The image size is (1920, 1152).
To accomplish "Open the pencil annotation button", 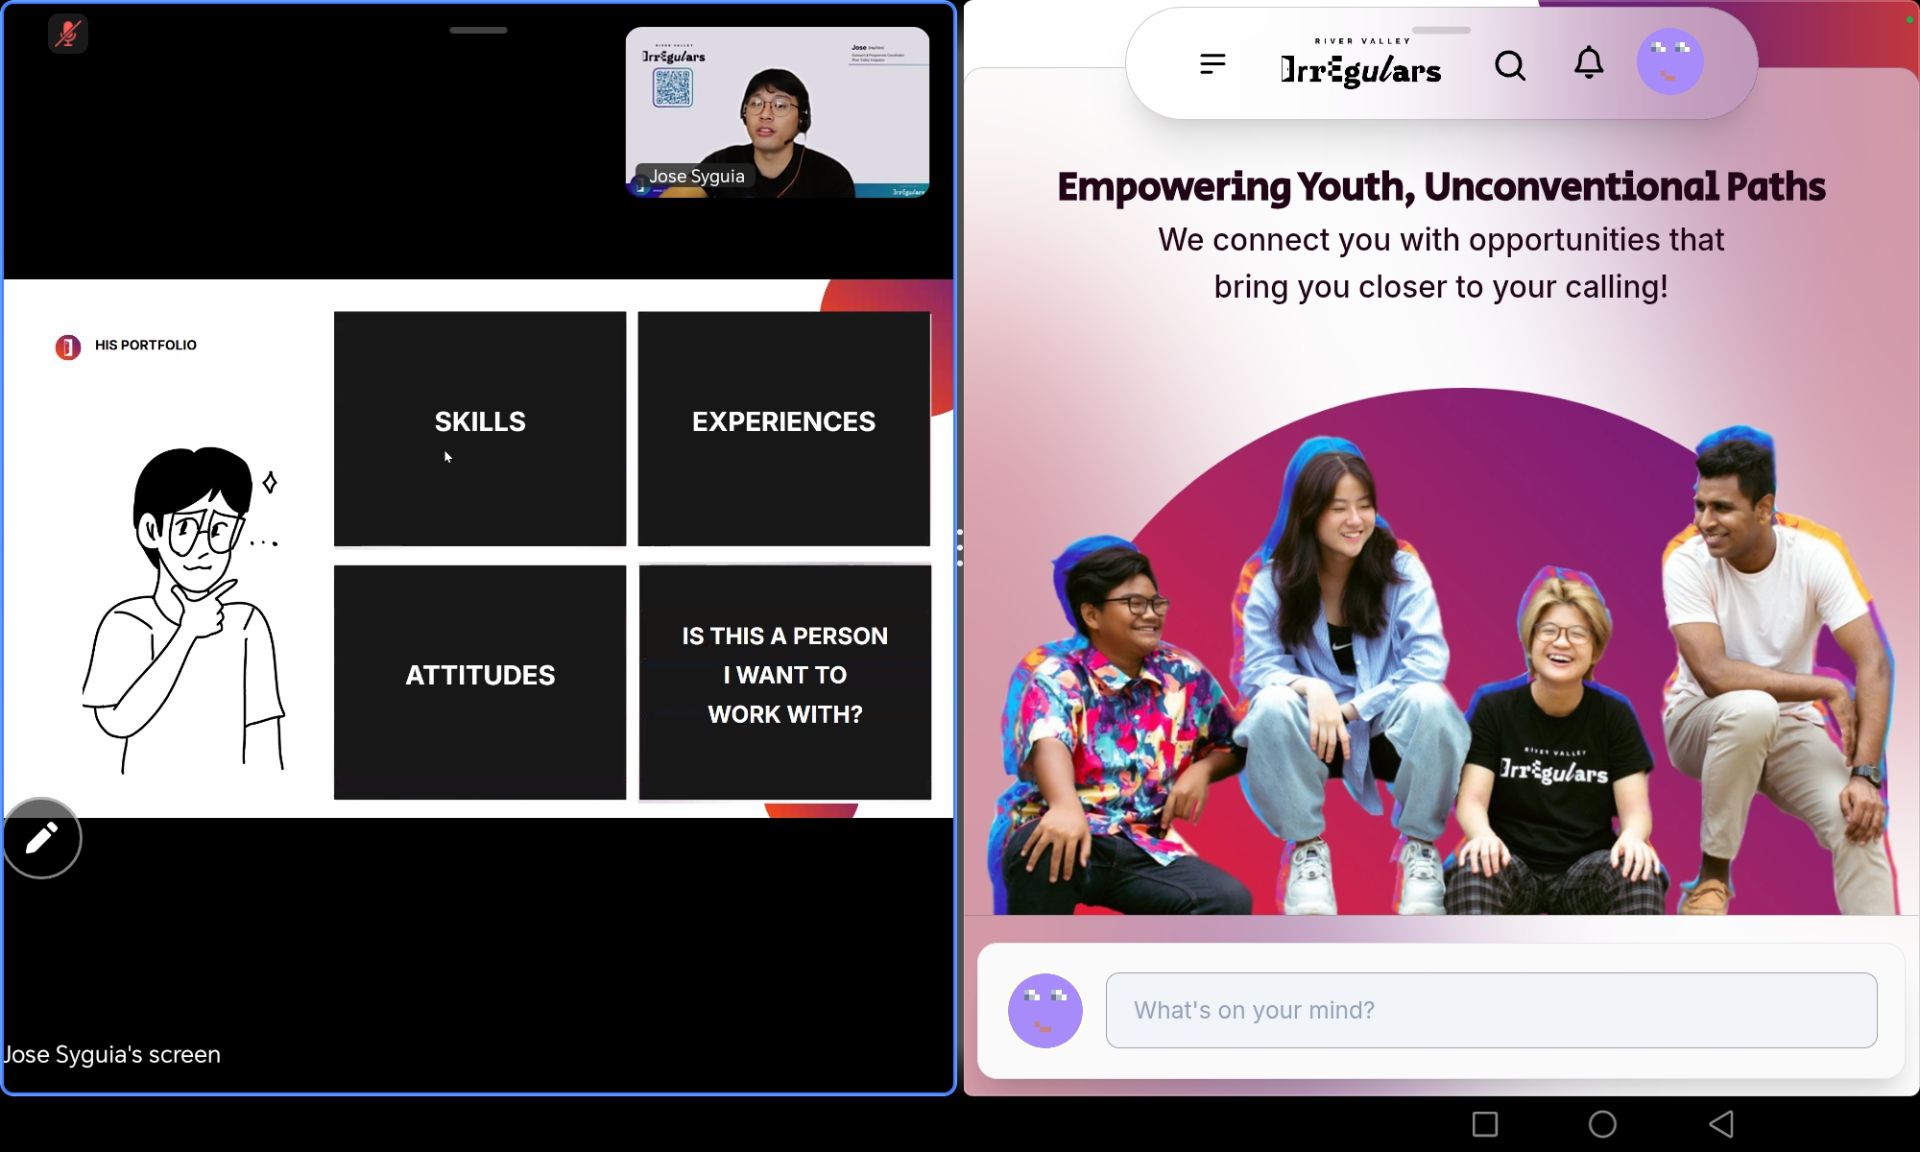I will click(41, 838).
